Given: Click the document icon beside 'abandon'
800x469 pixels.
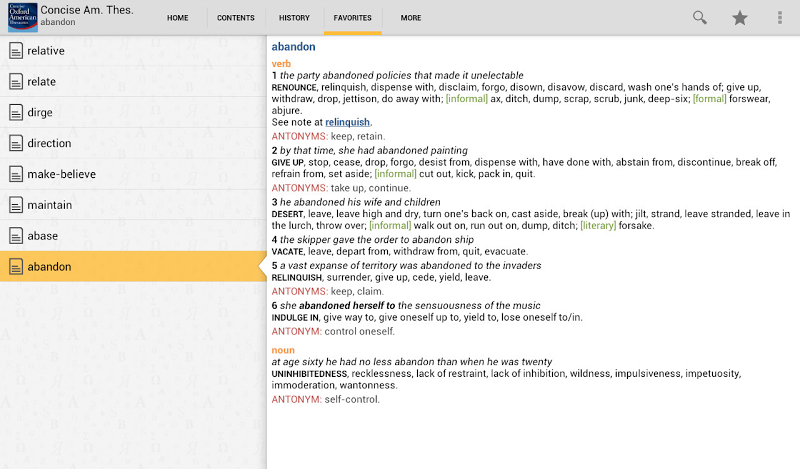Looking at the screenshot, I should pos(16,266).
